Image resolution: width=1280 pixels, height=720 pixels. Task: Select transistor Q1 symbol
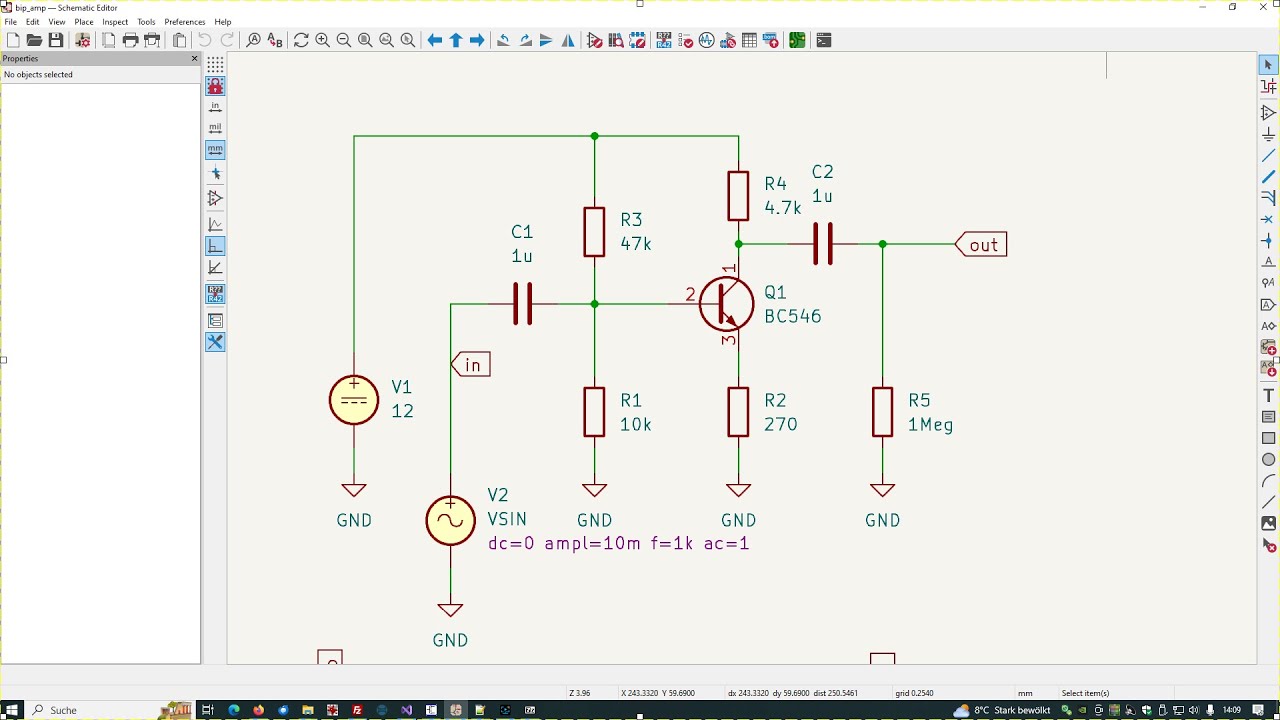(x=726, y=304)
